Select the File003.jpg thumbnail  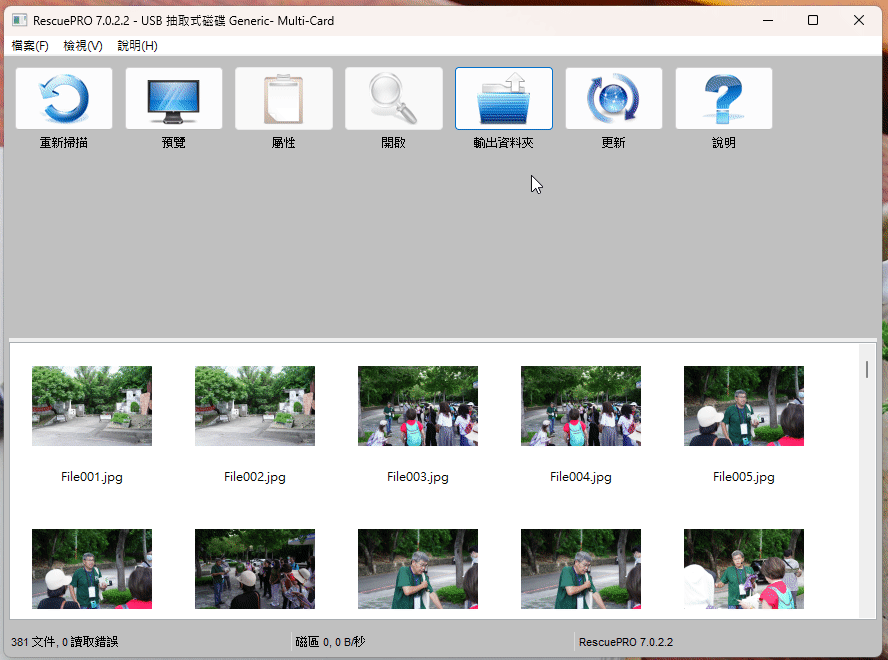[x=418, y=406]
